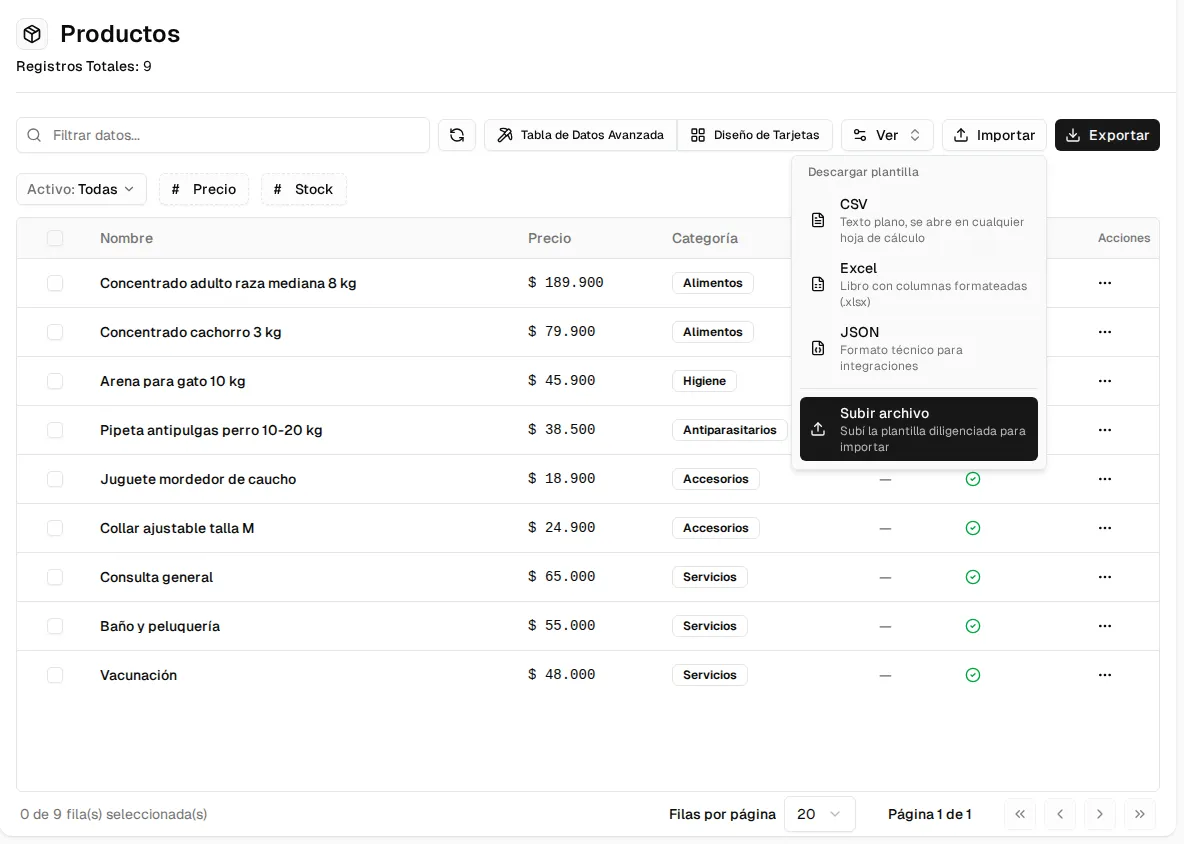Open actions menu for Vacunación
1184x844 pixels.
click(1105, 676)
